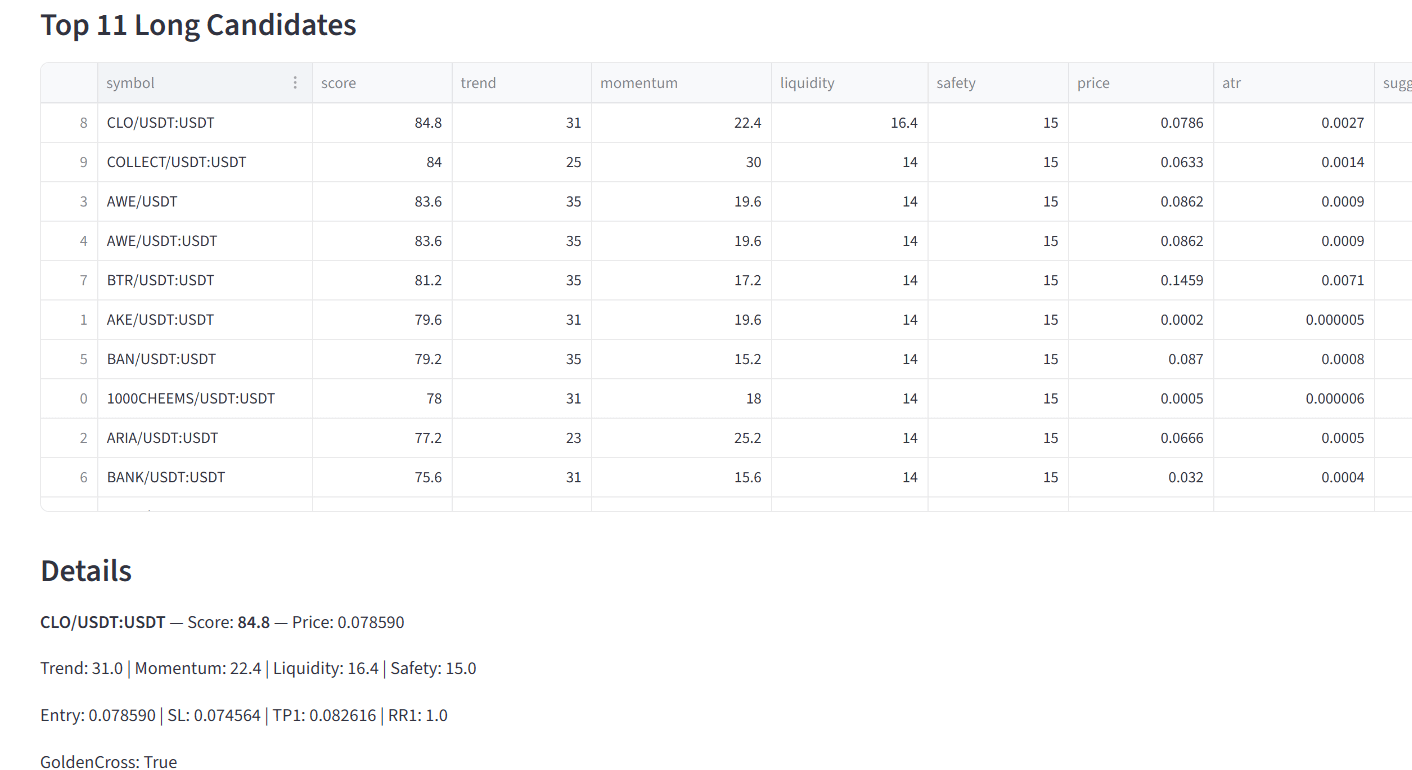Select the CLO/USDT:USDT symbol cell

(x=161, y=123)
